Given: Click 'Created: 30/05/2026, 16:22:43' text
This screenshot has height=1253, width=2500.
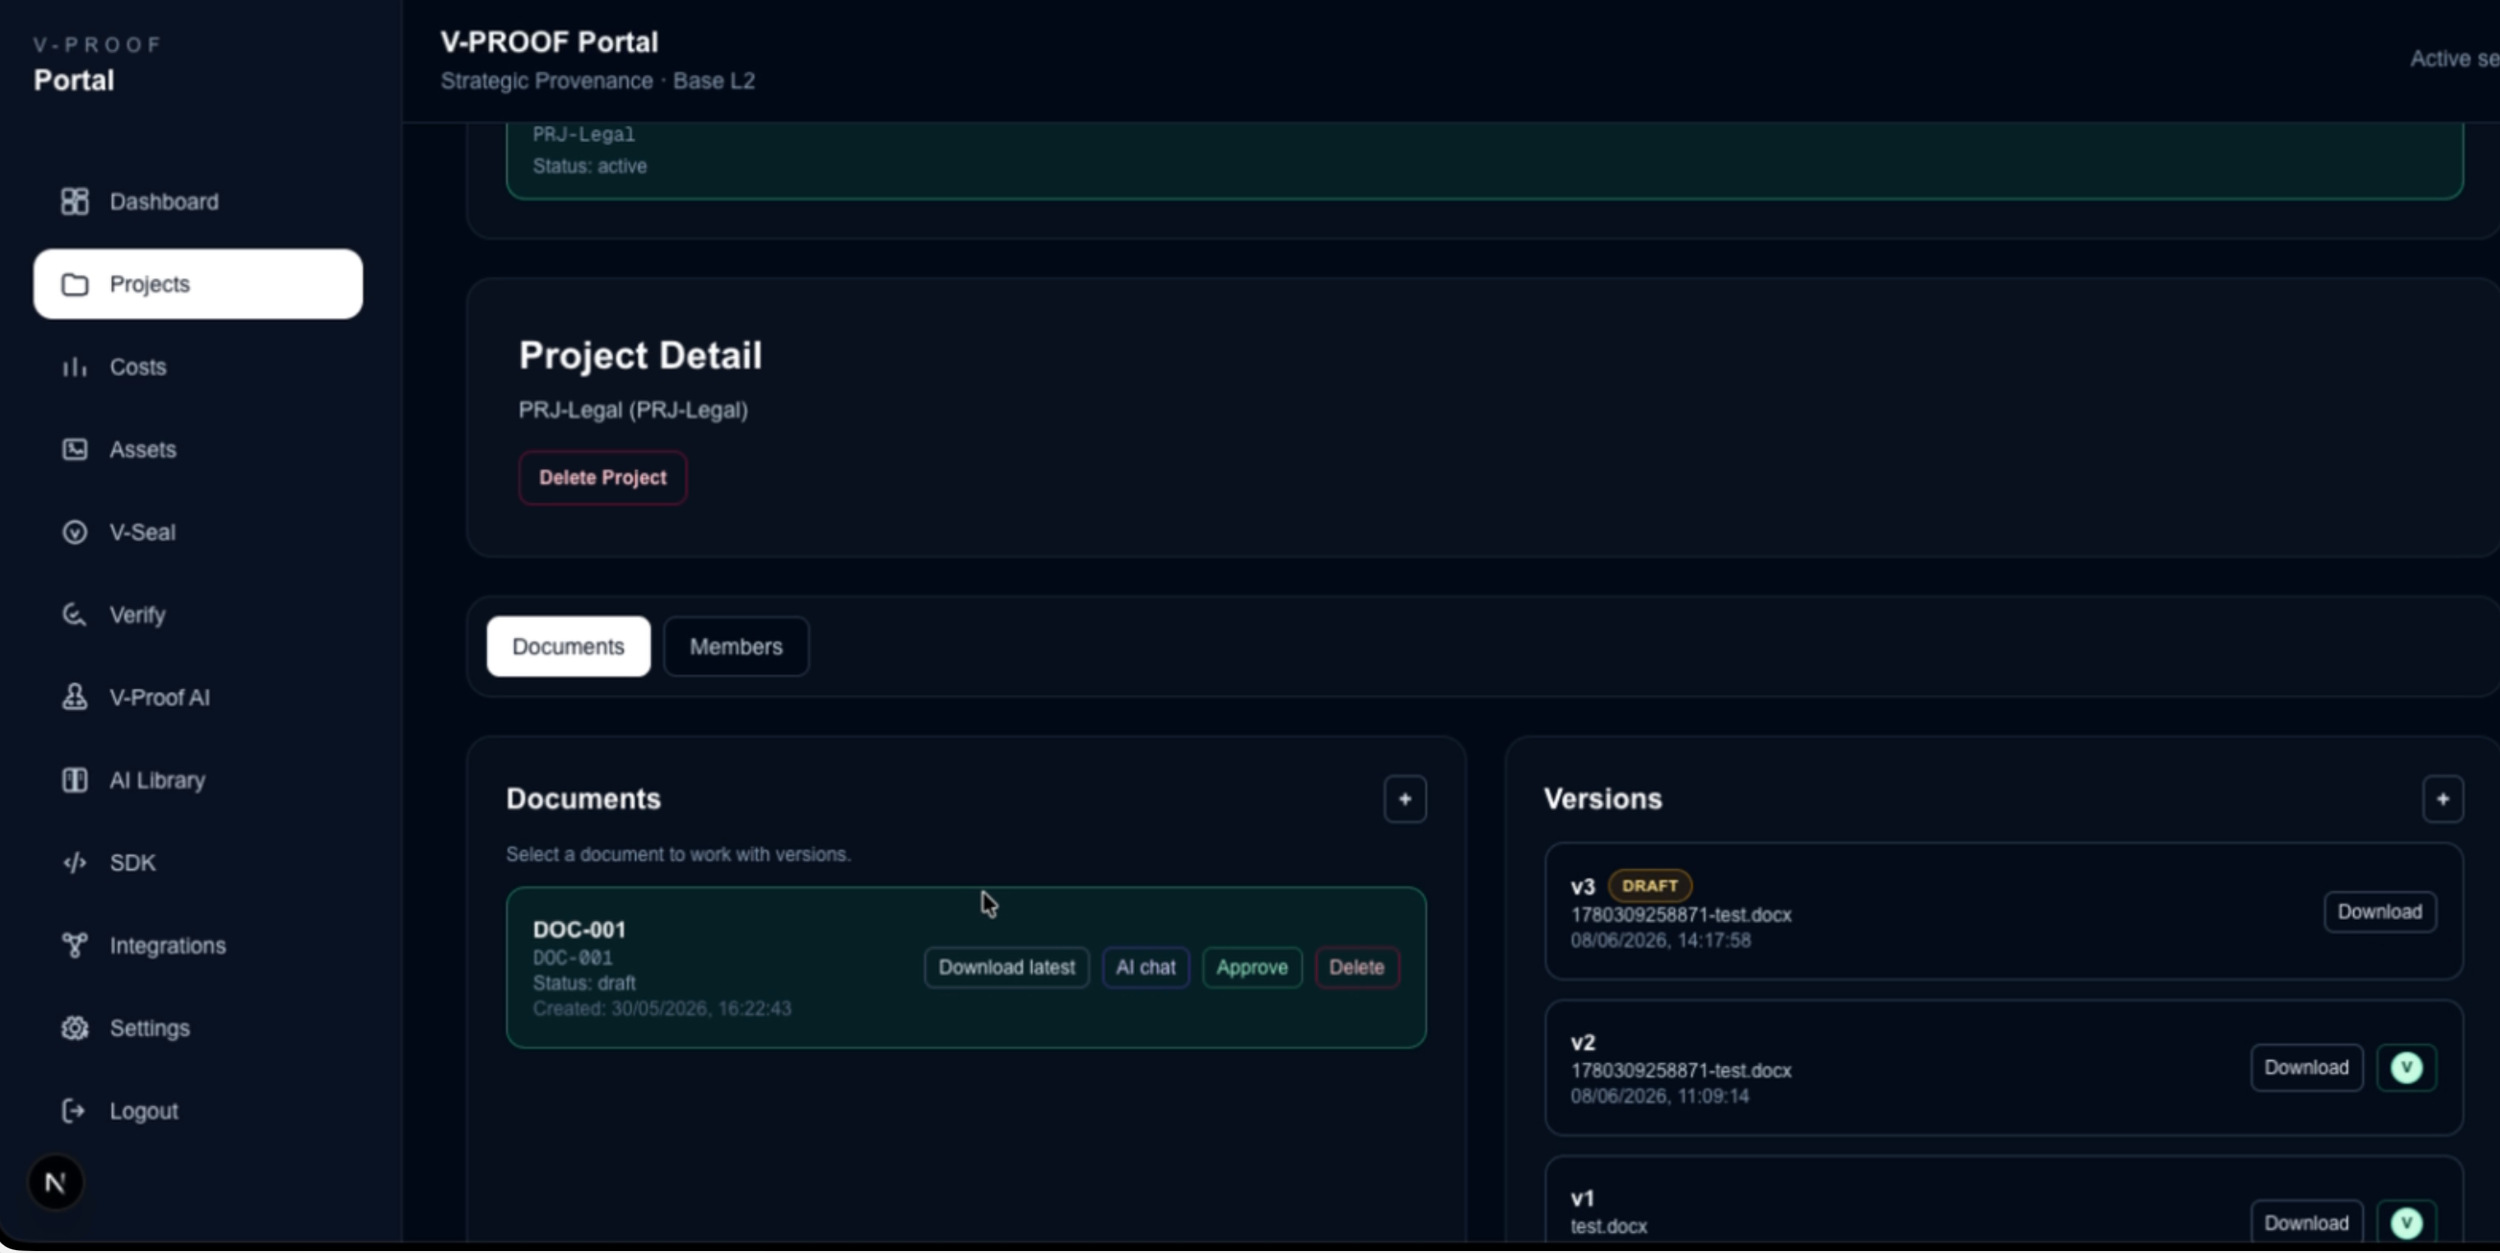Looking at the screenshot, I should point(662,1009).
